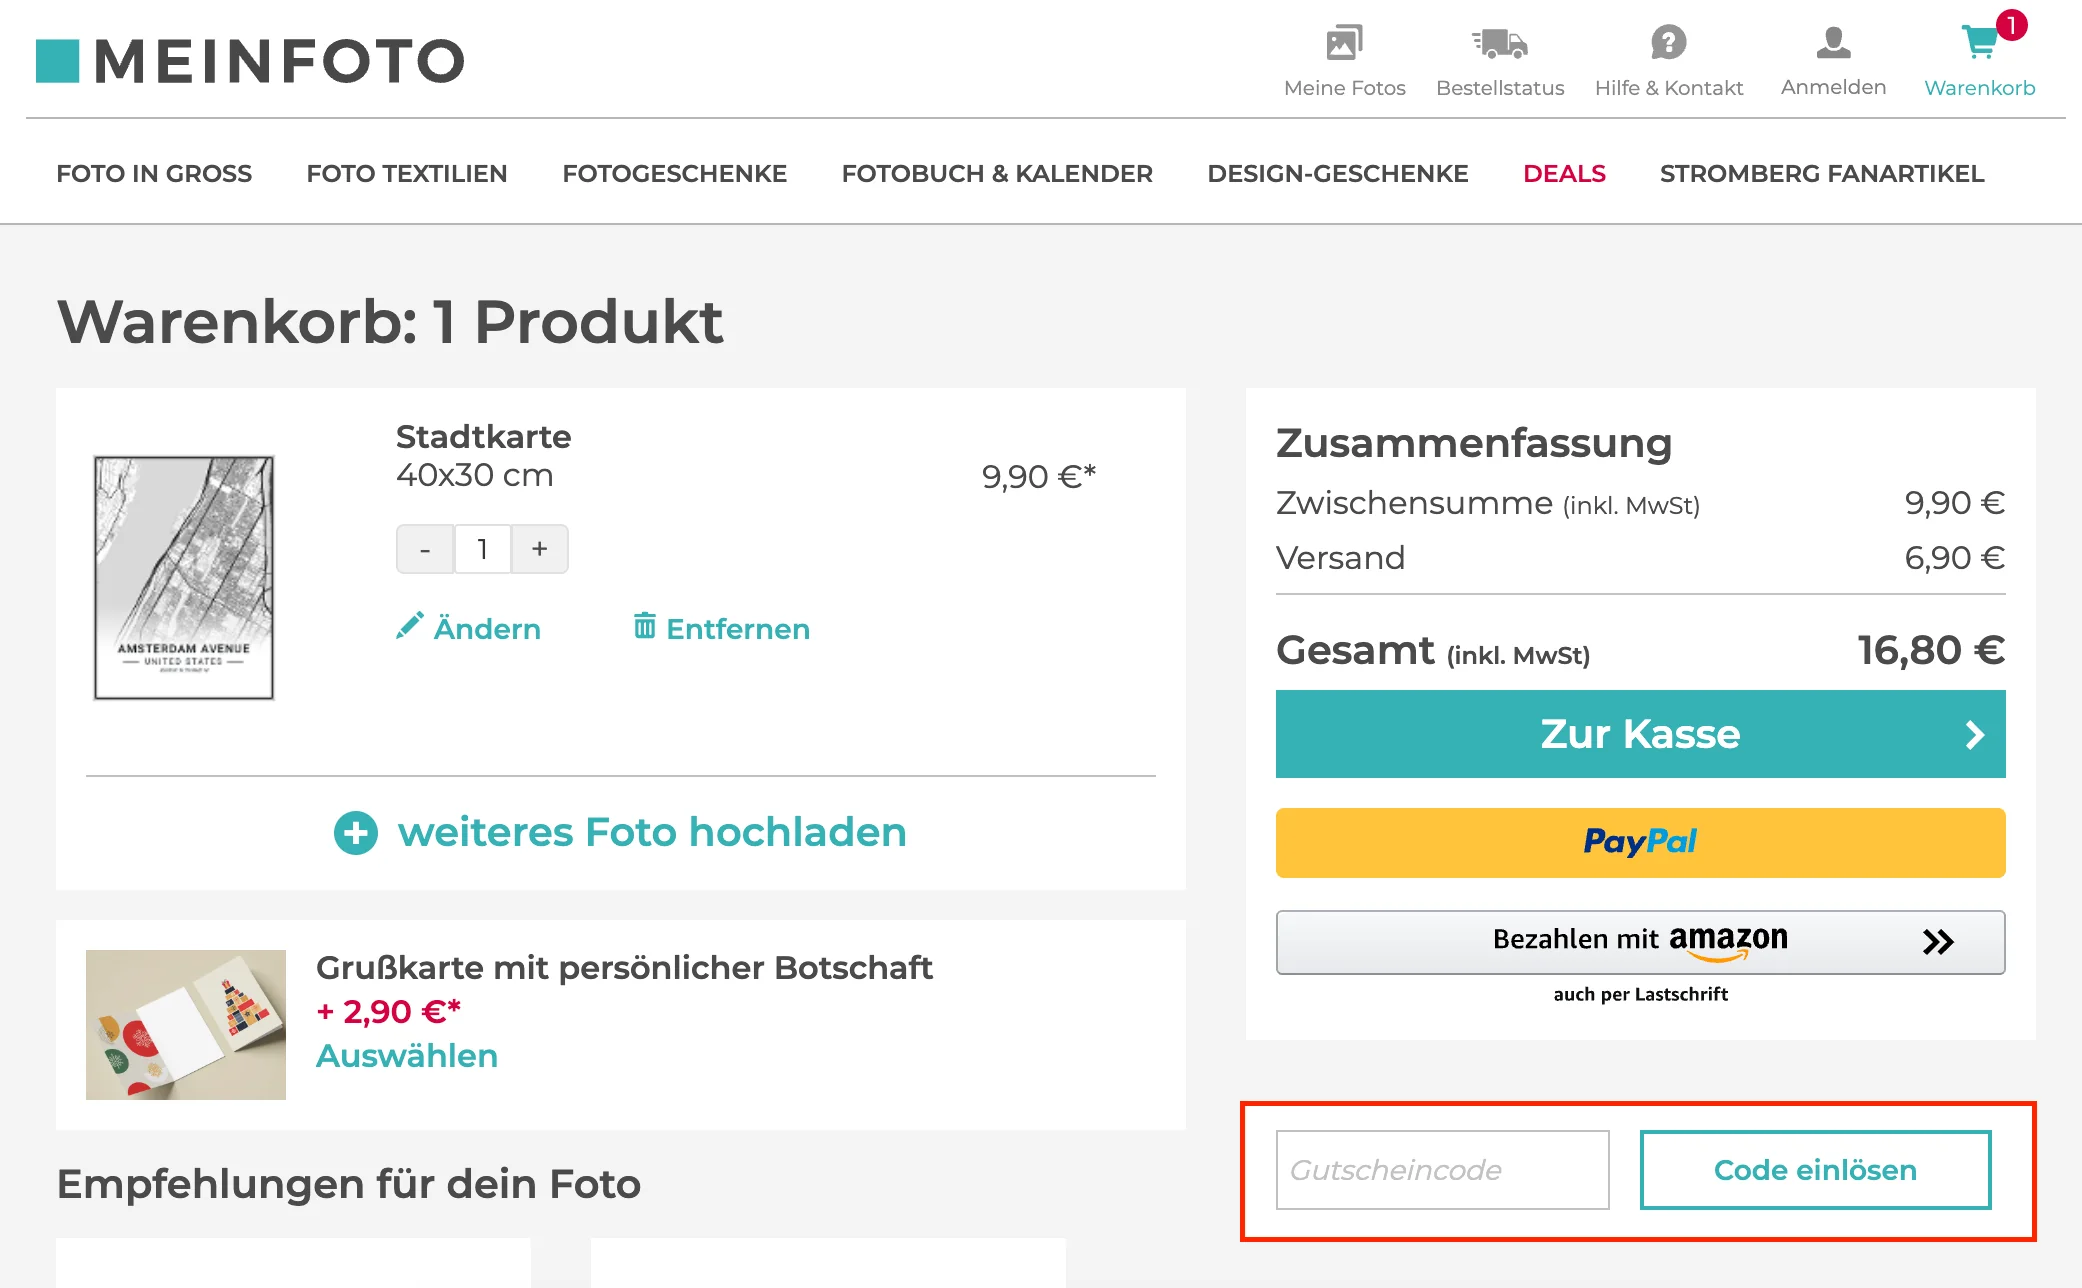This screenshot has height=1288, width=2082.
Task: Increase quantity with the plus stepper
Action: pos(539,548)
